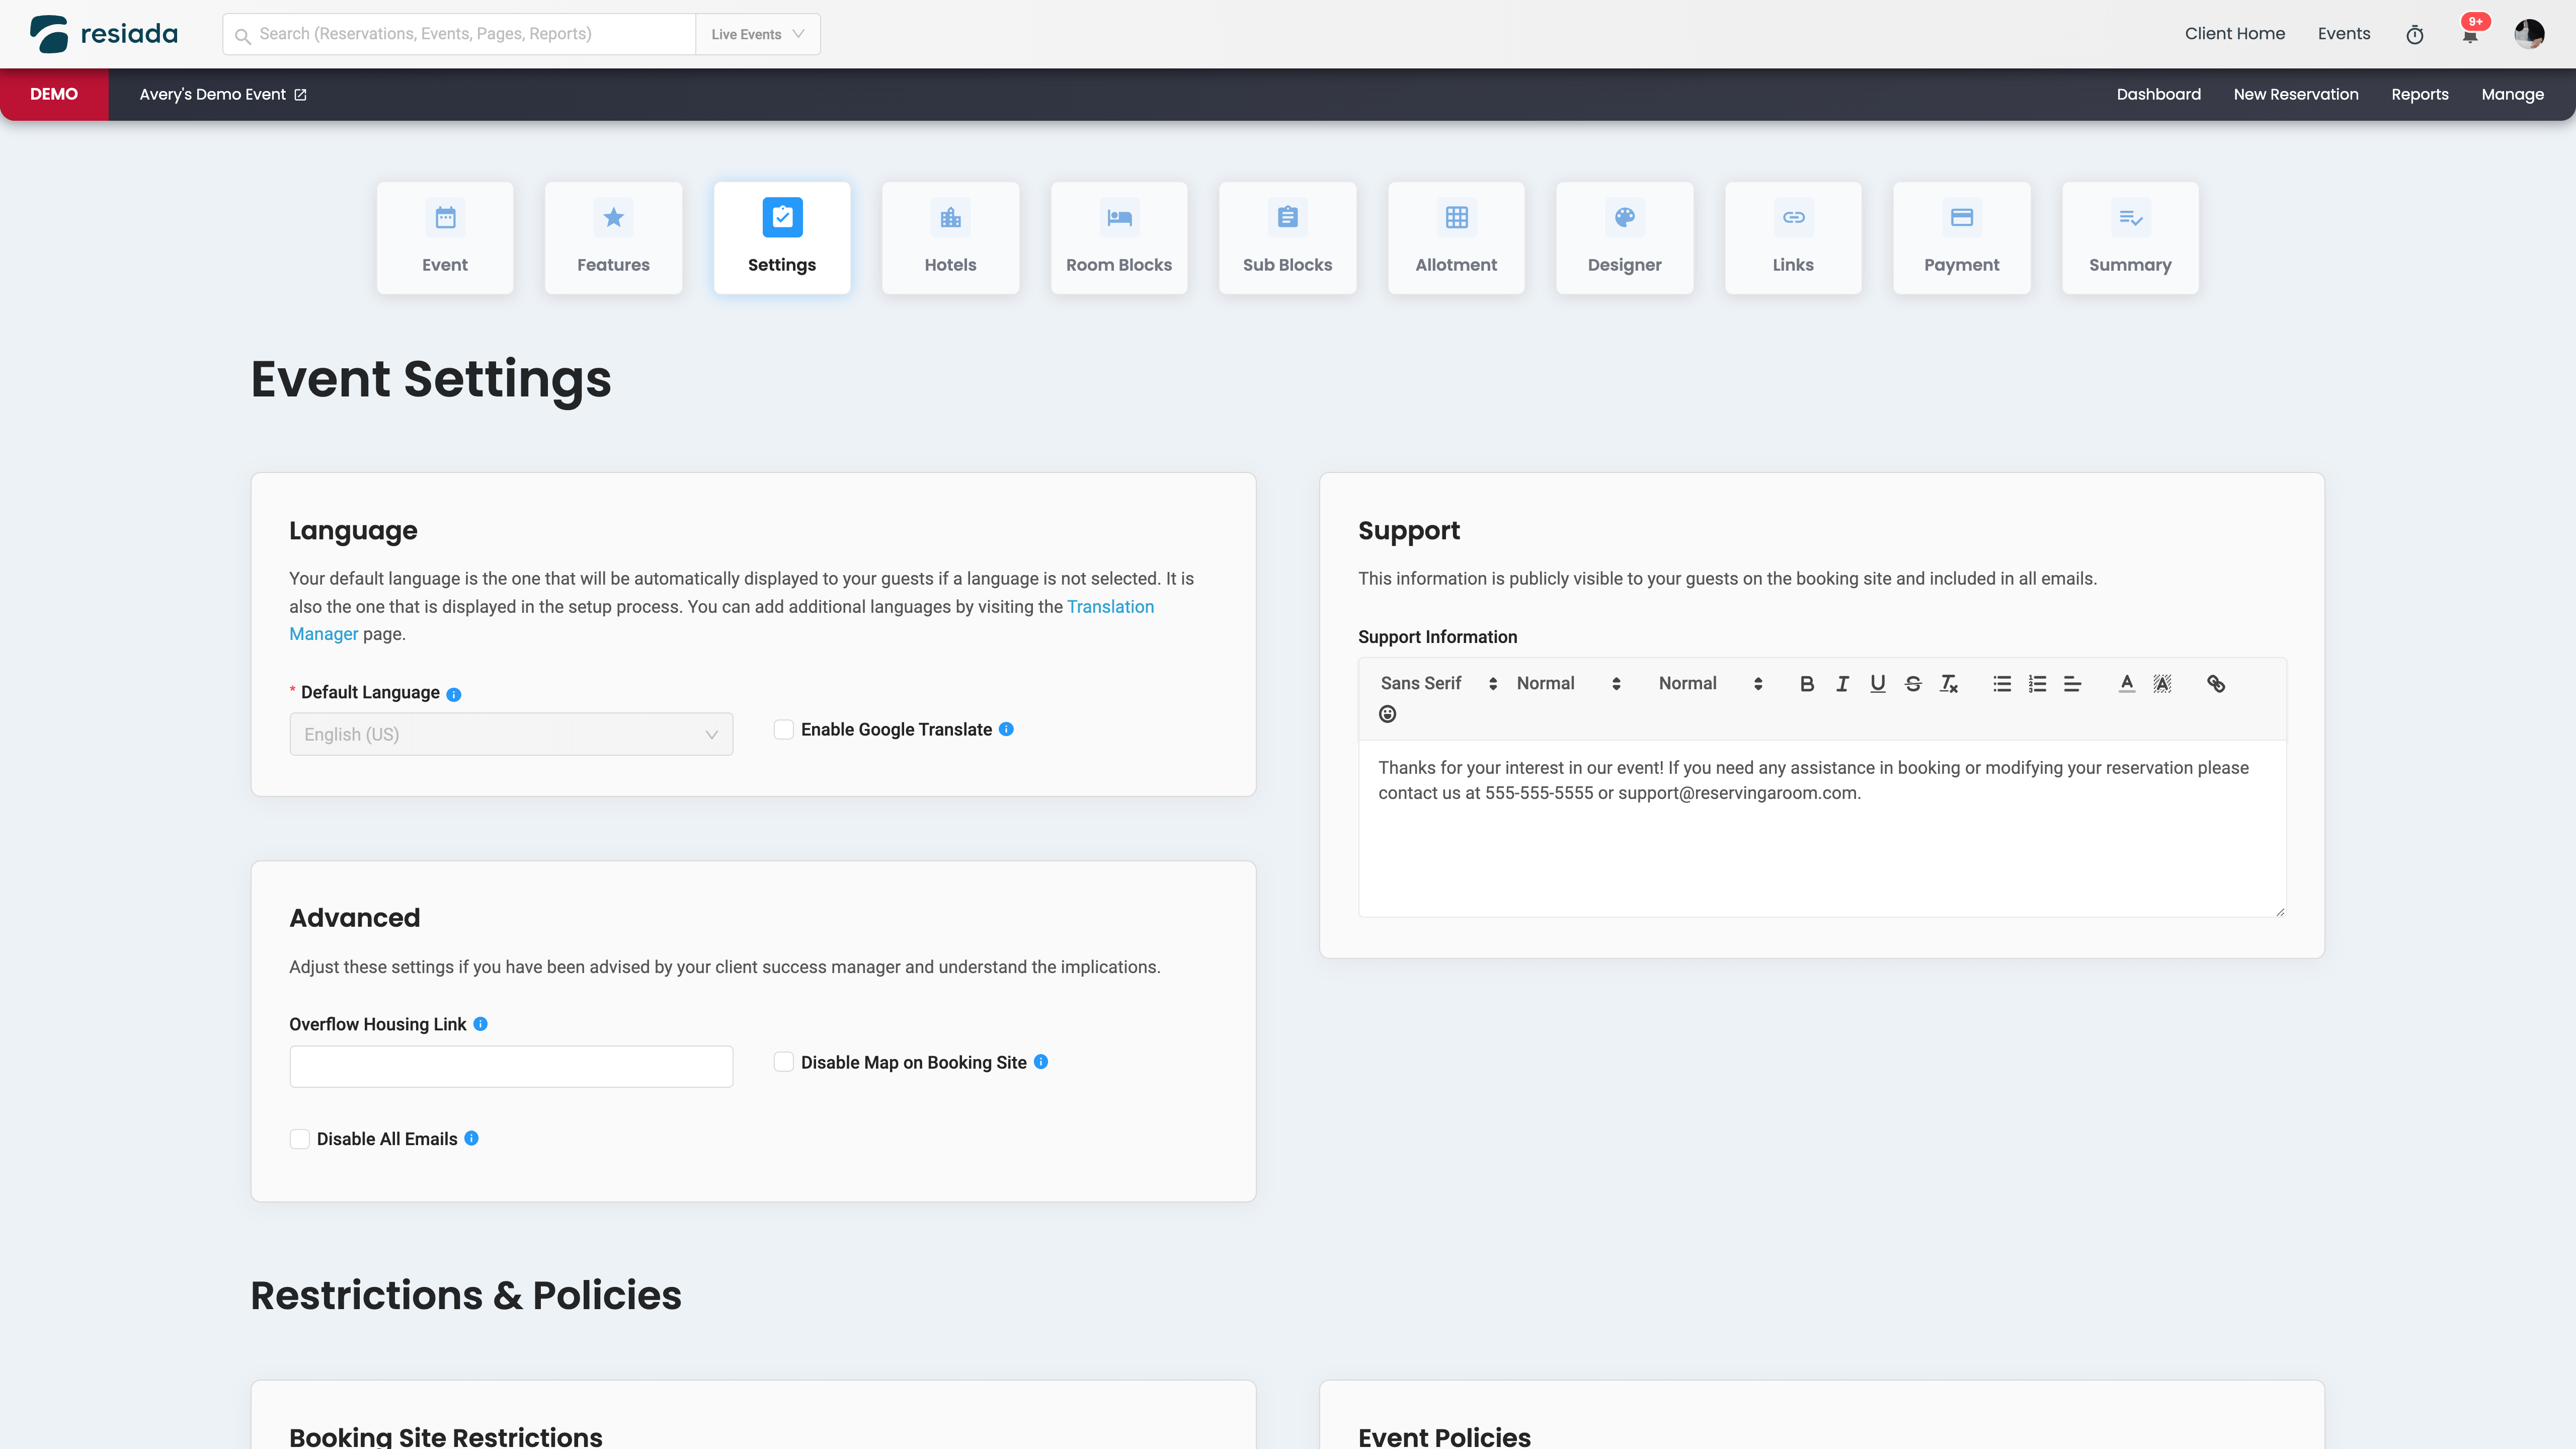Go to the Designer tab
2576x1449 pixels.
pyautogui.click(x=1624, y=238)
